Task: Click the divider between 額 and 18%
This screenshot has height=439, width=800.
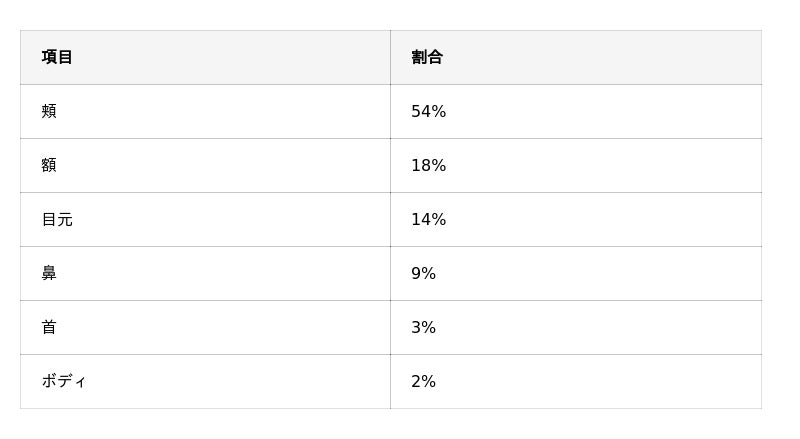Action: click(x=390, y=165)
